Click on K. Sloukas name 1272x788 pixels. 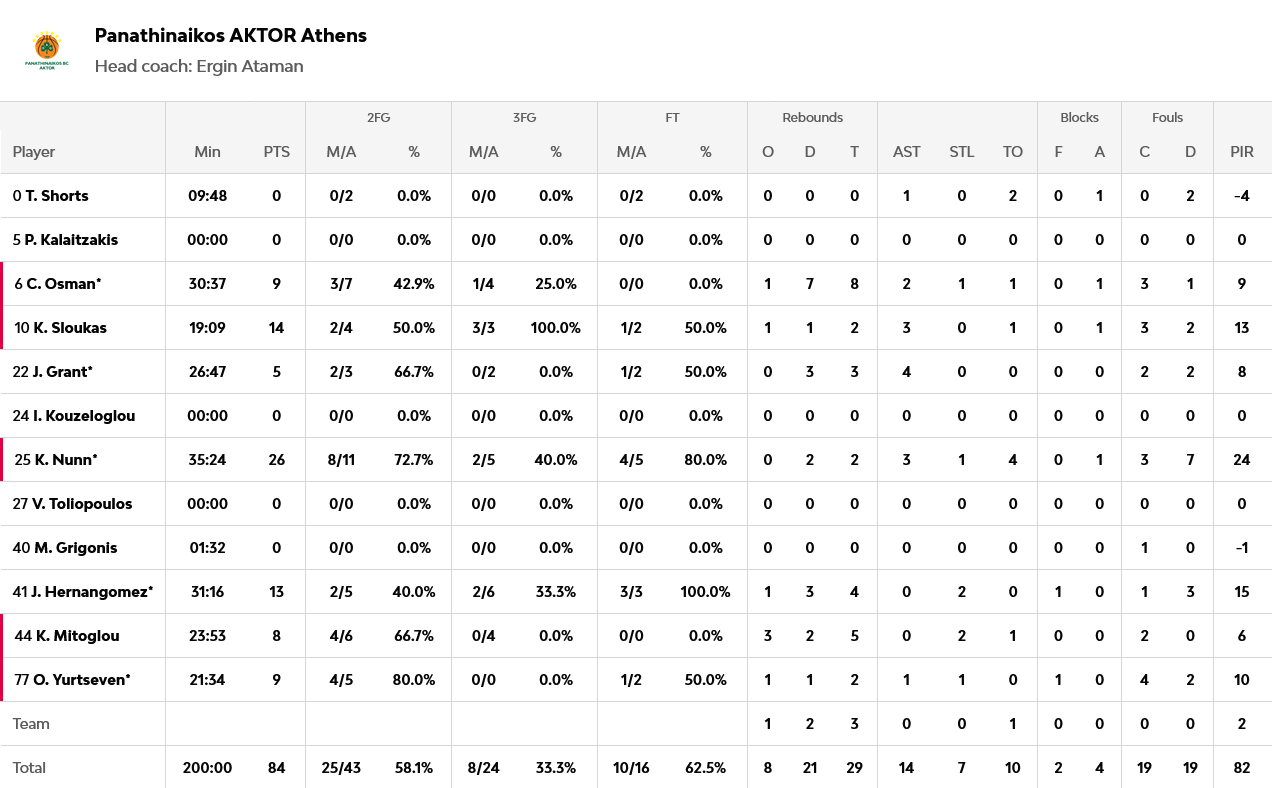click(68, 328)
